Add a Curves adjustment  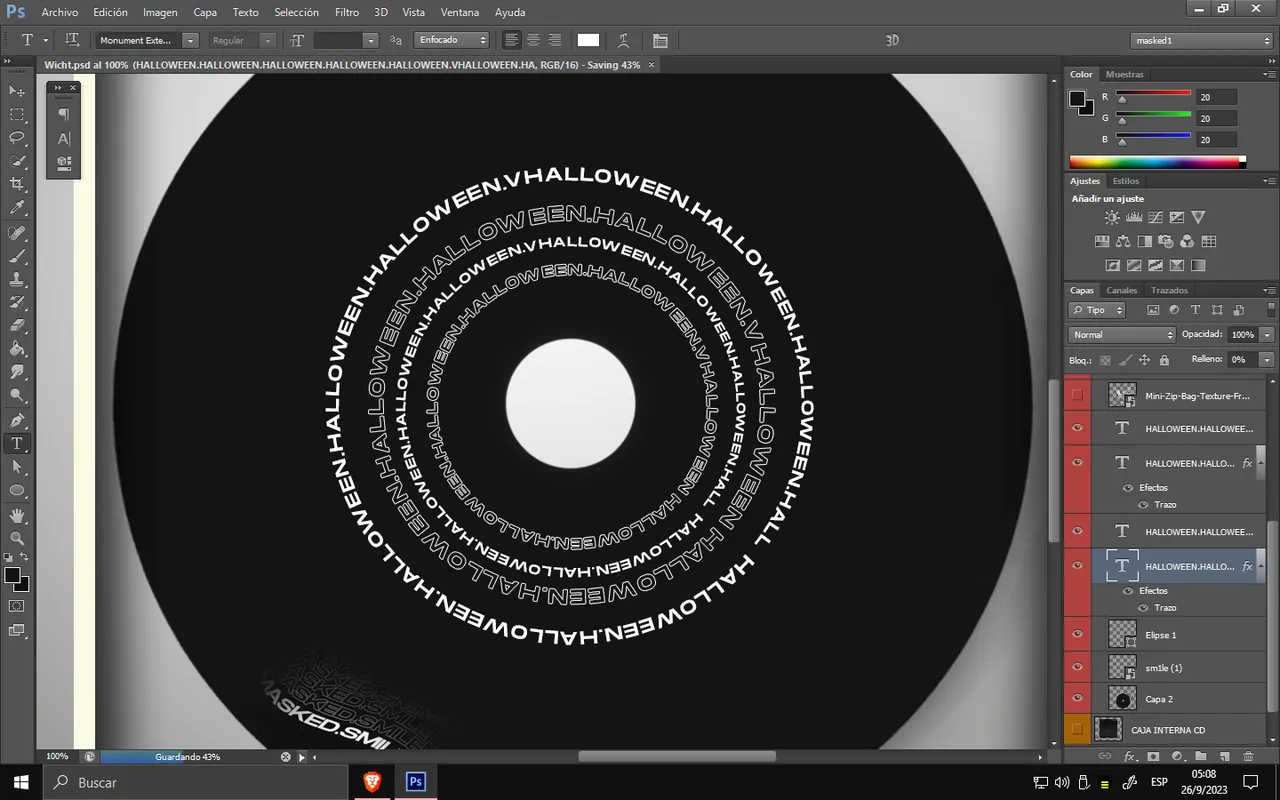[x=1155, y=217]
